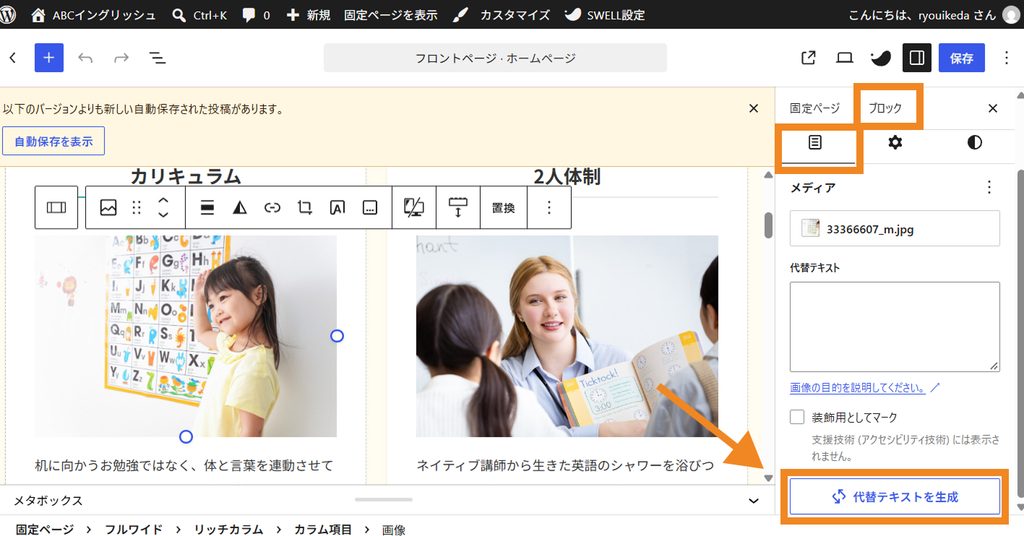This screenshot has width=1024, height=536.
Task: Undo the last change
Action: point(86,58)
